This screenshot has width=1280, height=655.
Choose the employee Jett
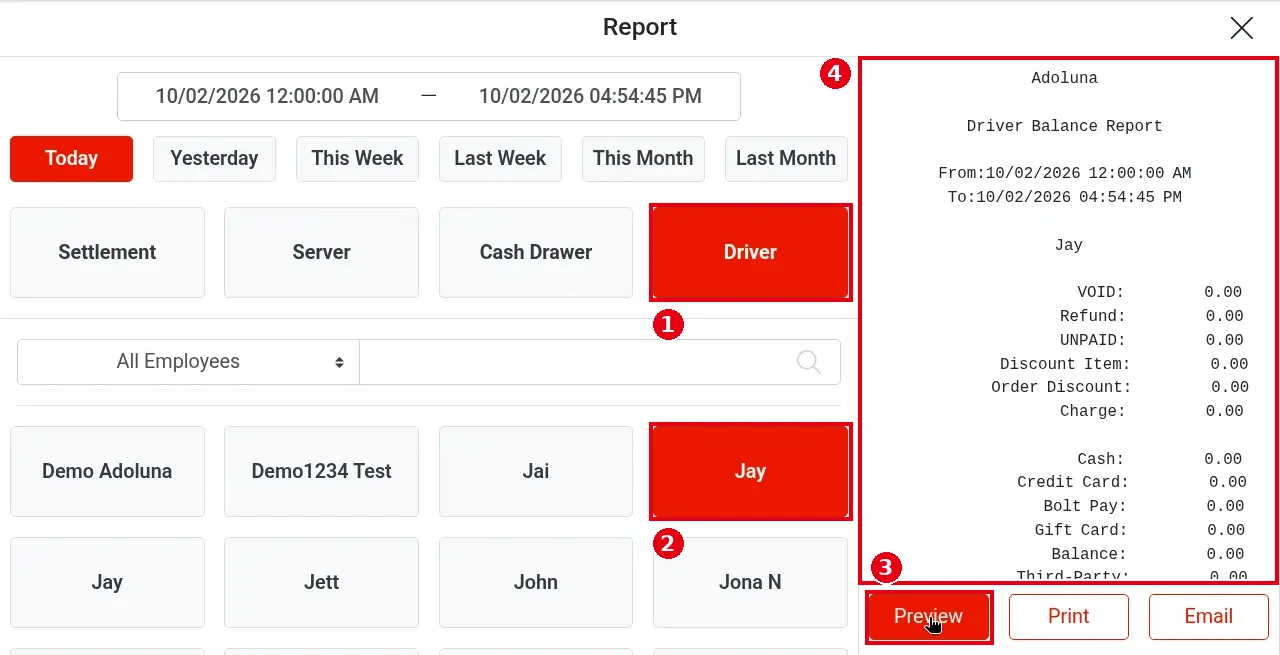(321, 582)
